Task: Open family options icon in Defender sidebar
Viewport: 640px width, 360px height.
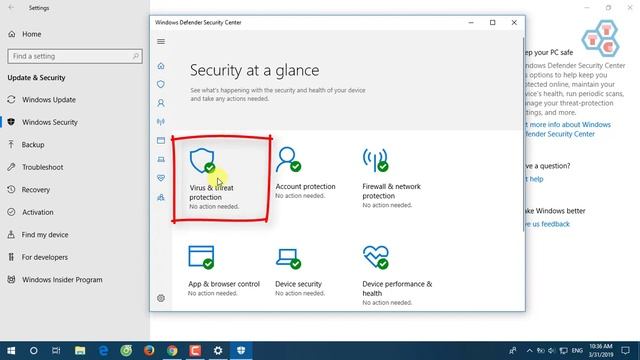Action: (161, 197)
